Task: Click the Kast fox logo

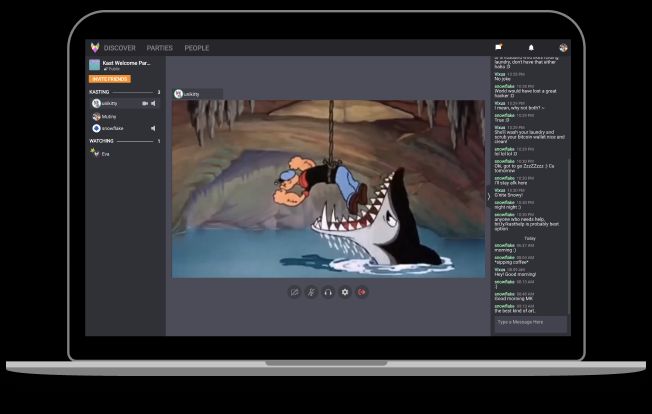Action: click(95, 47)
